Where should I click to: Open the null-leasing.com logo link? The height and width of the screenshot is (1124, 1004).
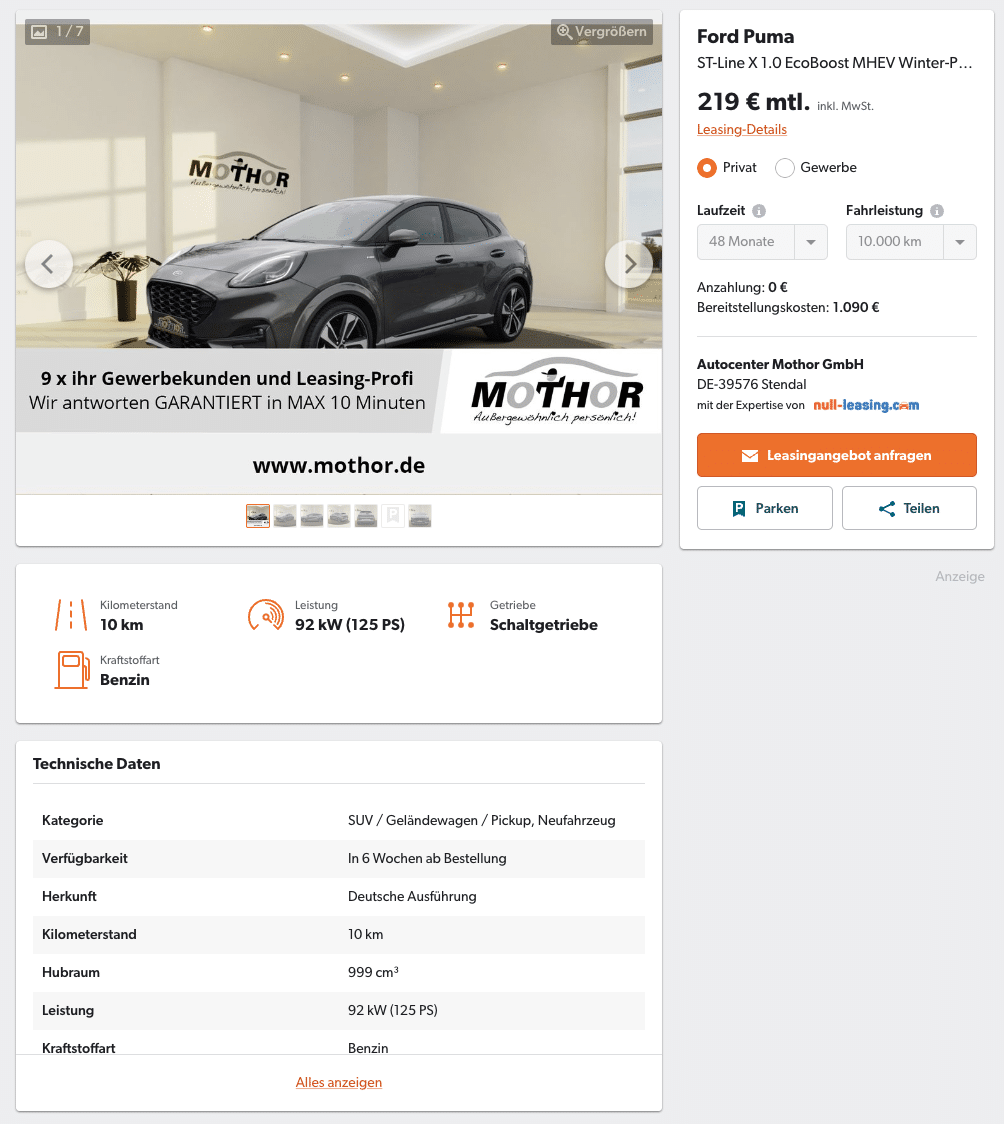(866, 405)
